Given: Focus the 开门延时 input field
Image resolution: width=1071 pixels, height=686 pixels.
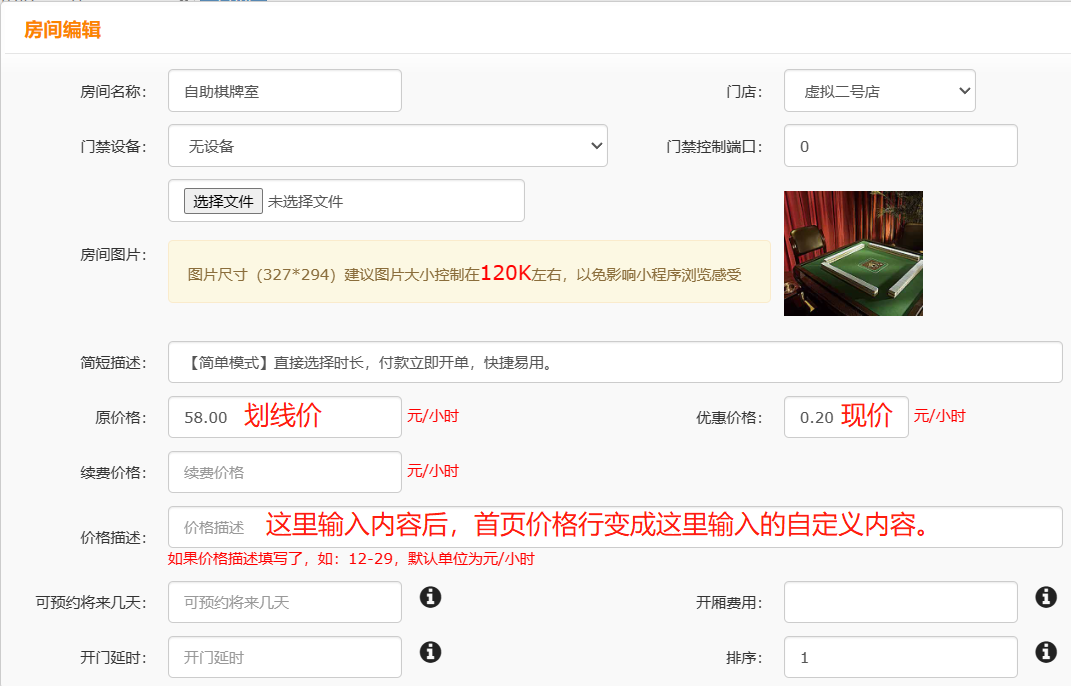Looking at the screenshot, I should pyautogui.click(x=285, y=657).
